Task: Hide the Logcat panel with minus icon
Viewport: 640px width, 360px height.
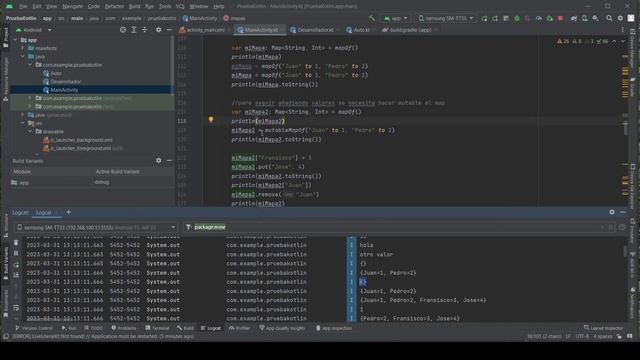Action: point(622,212)
